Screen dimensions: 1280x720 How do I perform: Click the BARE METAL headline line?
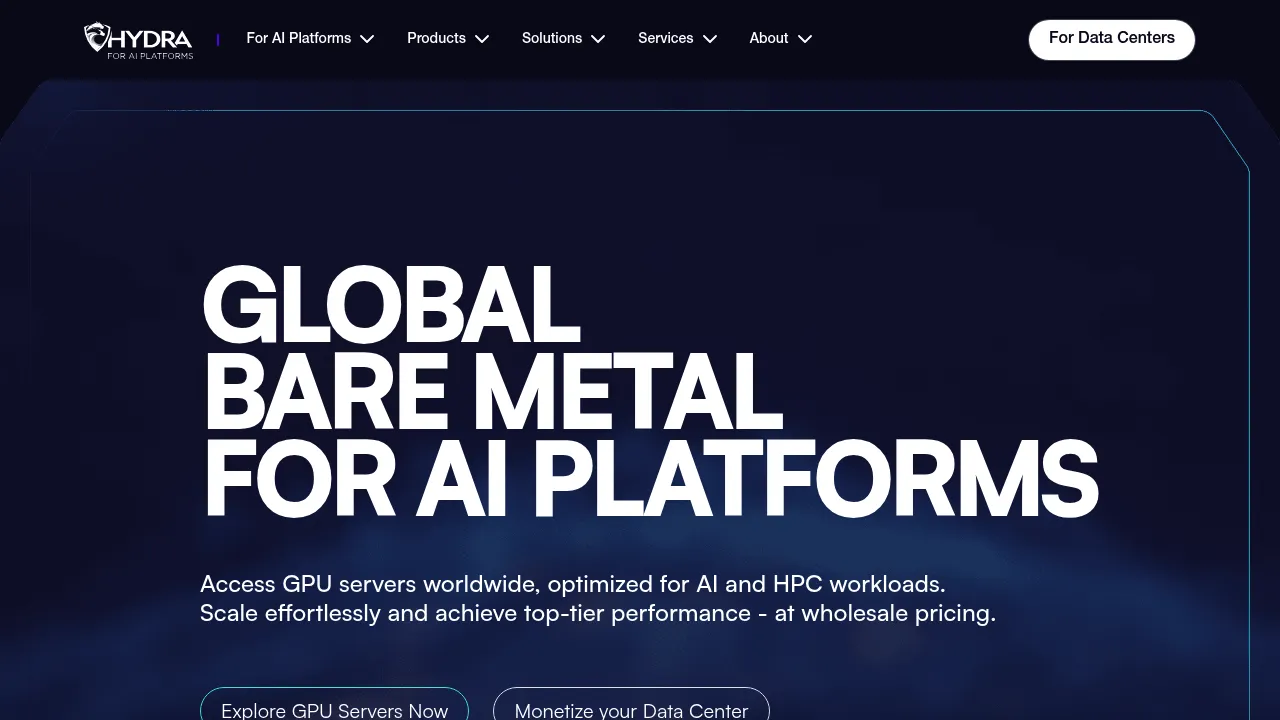(492, 392)
